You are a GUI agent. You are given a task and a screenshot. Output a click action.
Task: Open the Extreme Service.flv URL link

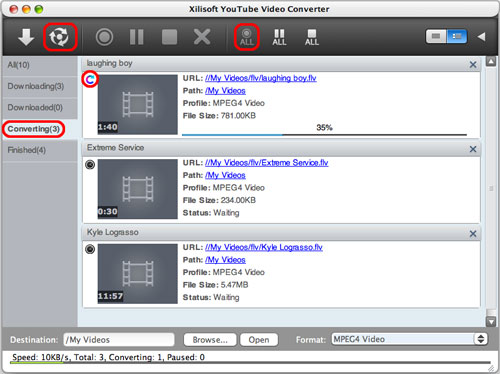267,163
